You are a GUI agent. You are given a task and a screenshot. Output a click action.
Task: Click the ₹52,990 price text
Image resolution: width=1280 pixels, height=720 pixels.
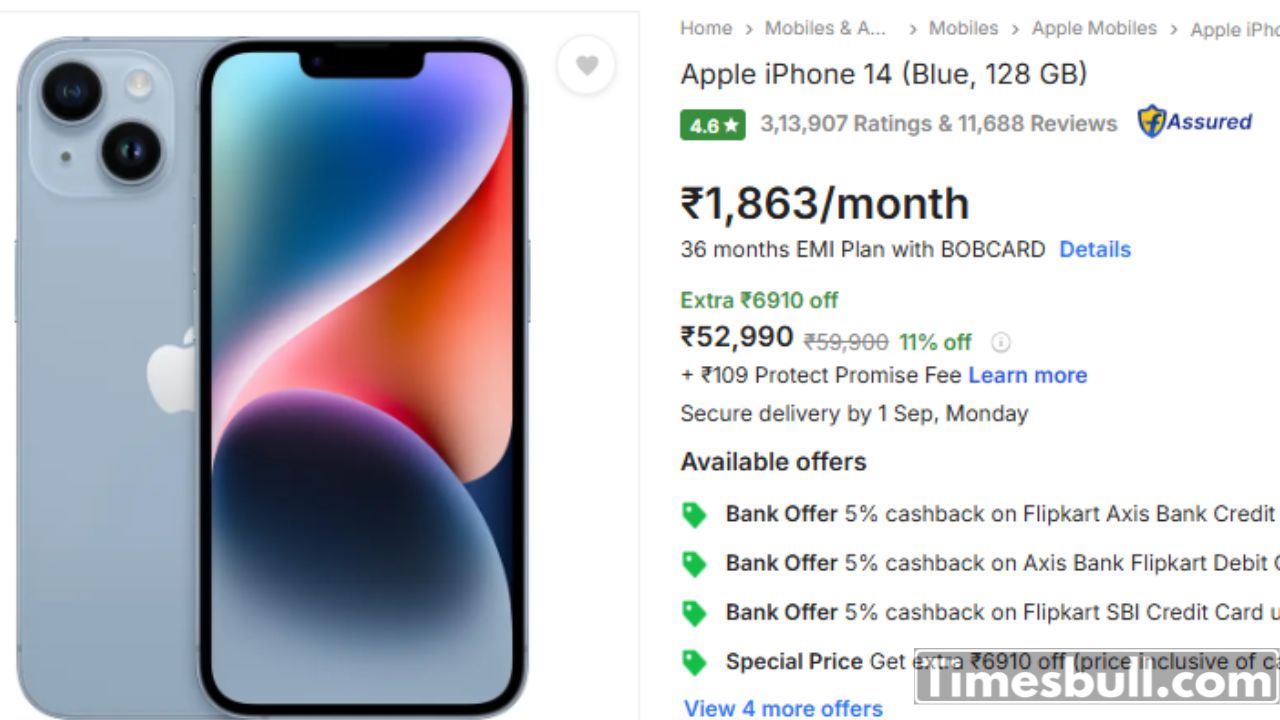point(737,338)
